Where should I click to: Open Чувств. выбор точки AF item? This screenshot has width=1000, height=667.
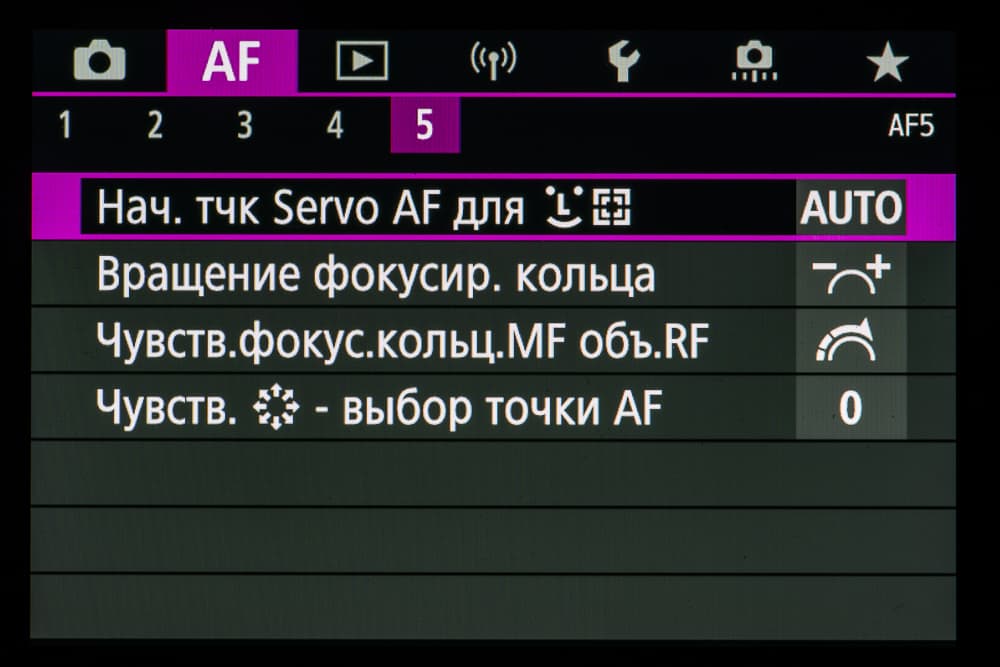point(378,408)
